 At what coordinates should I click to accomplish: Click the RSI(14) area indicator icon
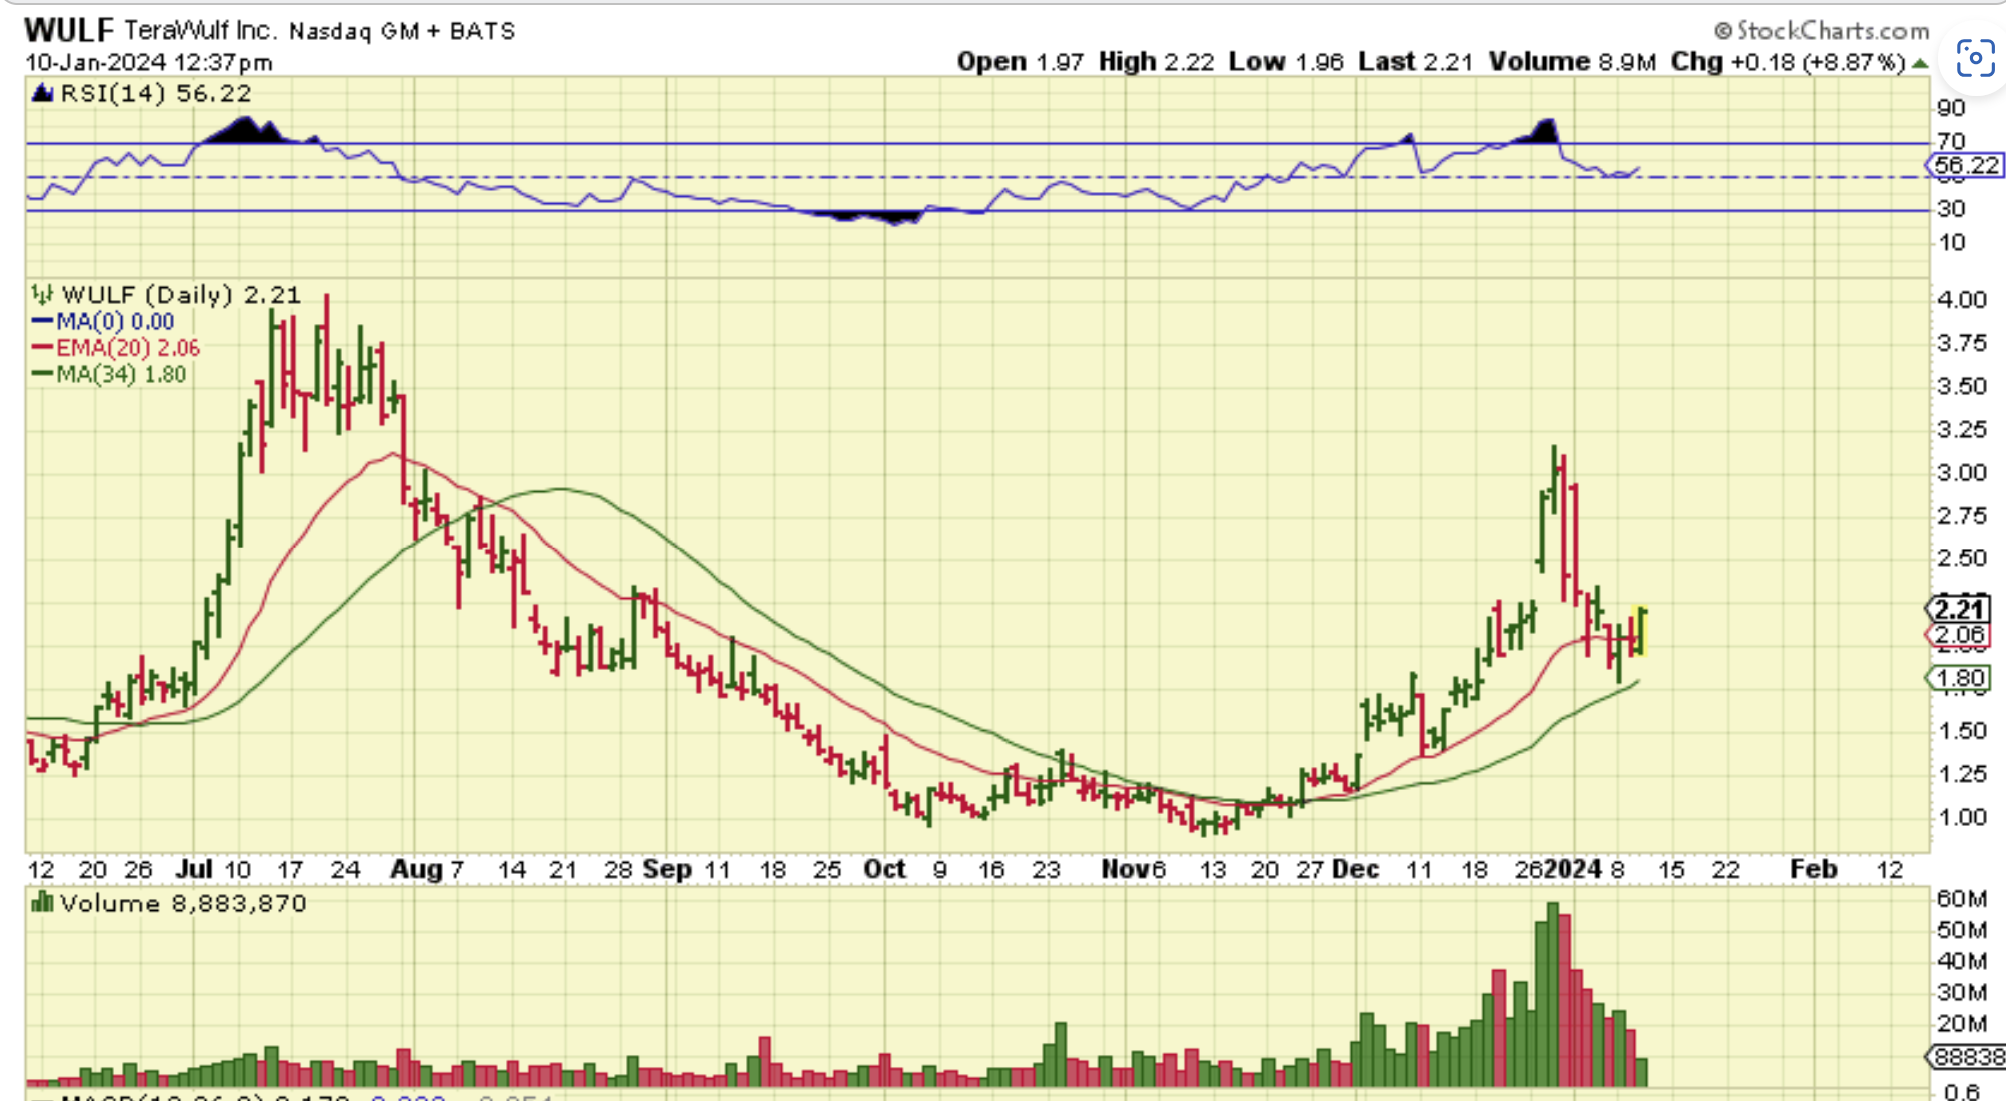pos(42,94)
